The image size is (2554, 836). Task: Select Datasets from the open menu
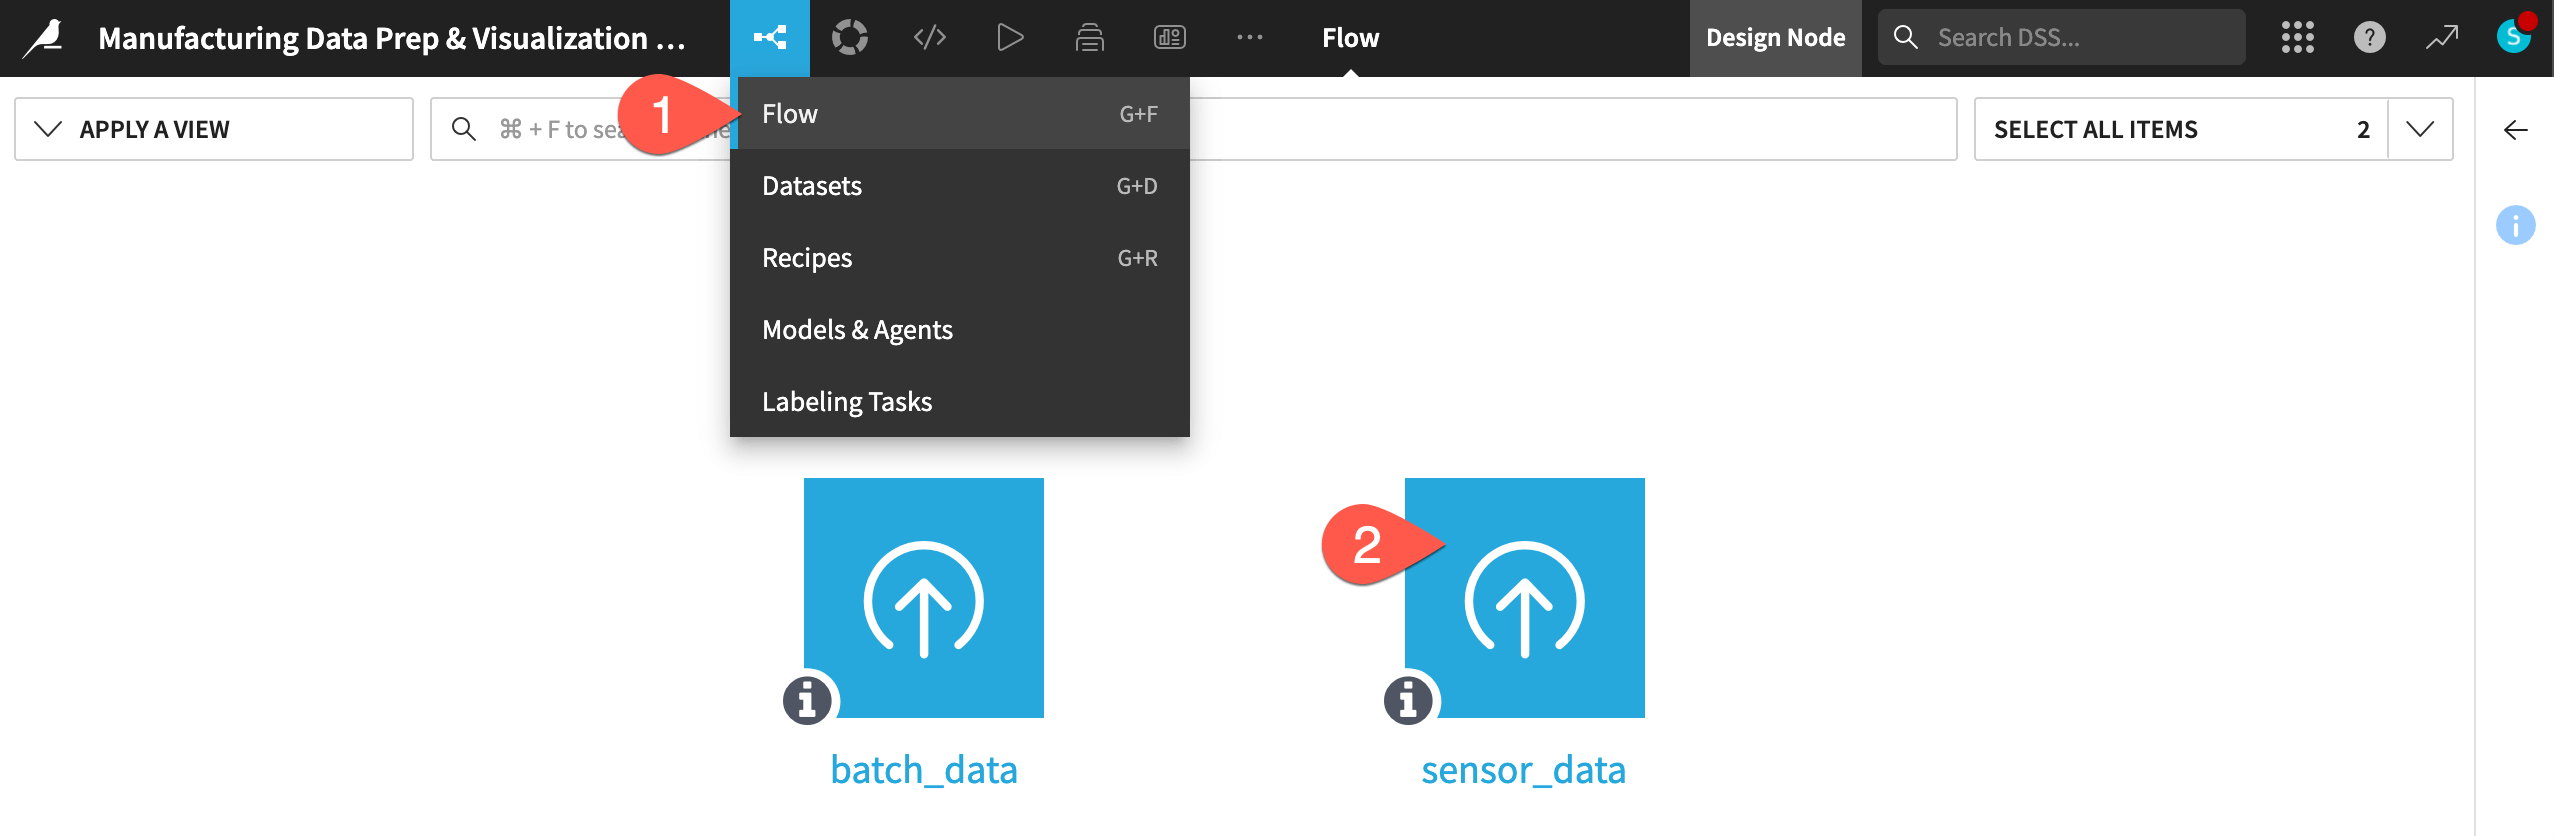(812, 185)
